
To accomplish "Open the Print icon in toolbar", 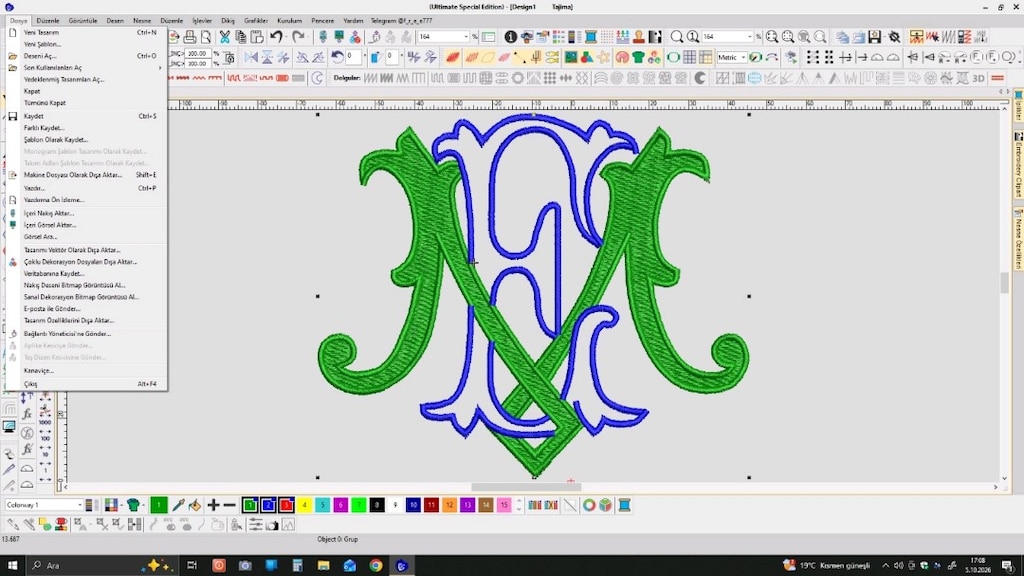I will coord(189,37).
